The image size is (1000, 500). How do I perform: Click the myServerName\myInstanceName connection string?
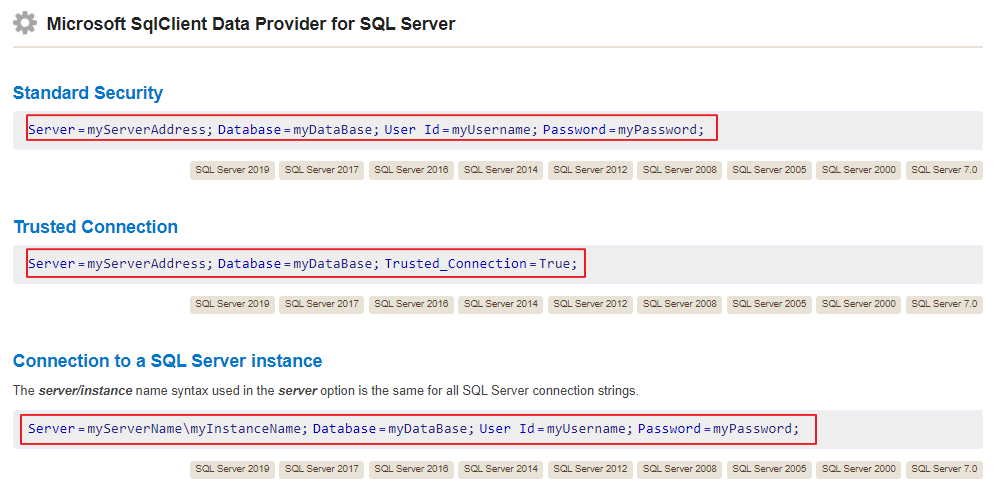[418, 429]
